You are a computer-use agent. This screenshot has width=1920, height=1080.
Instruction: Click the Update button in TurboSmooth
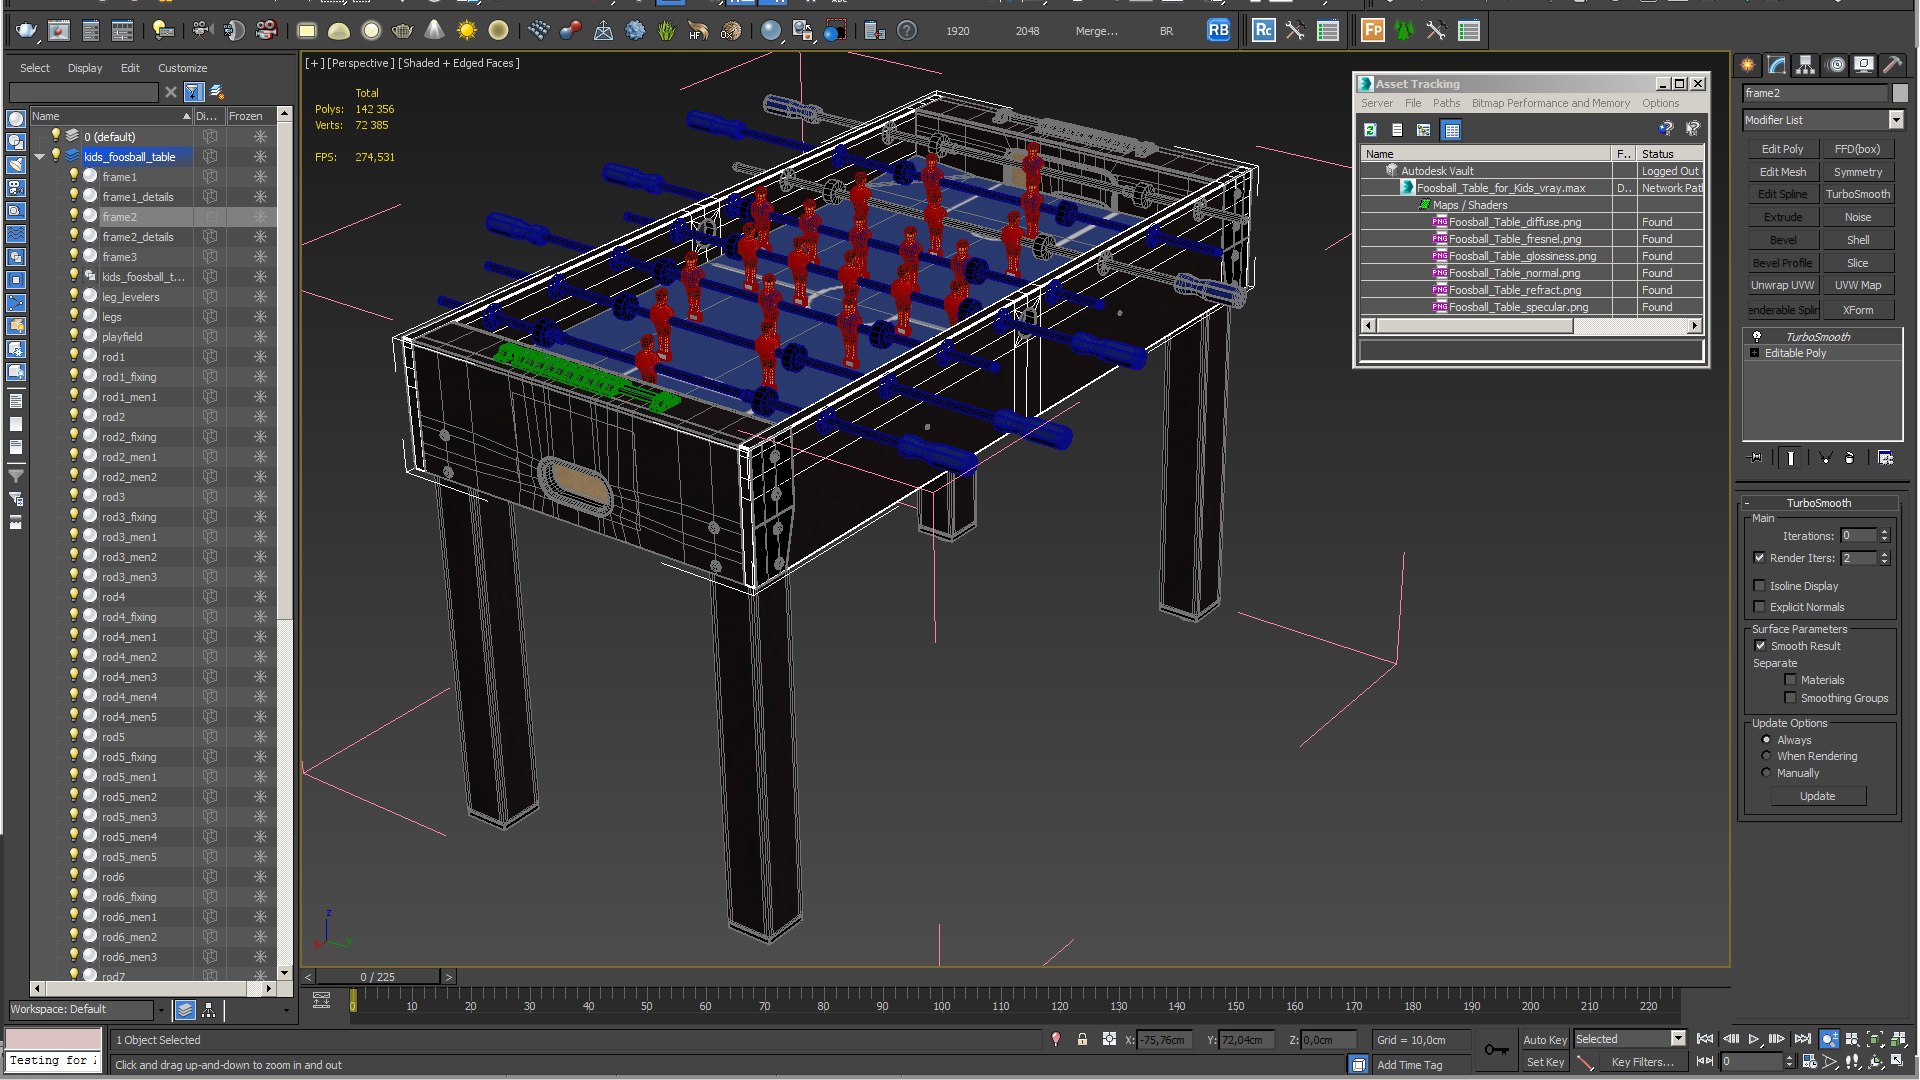coord(1817,796)
